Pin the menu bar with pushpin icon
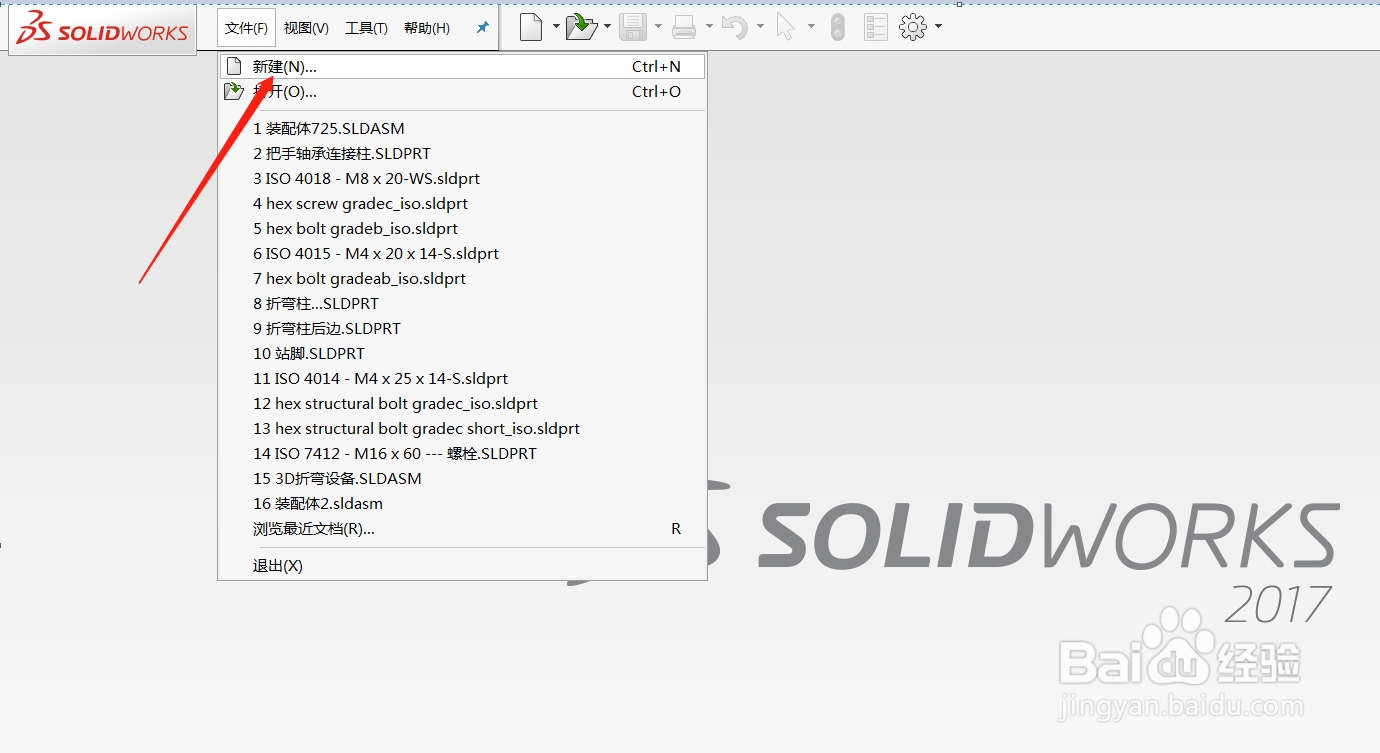Image resolution: width=1380 pixels, height=753 pixels. pos(482,28)
